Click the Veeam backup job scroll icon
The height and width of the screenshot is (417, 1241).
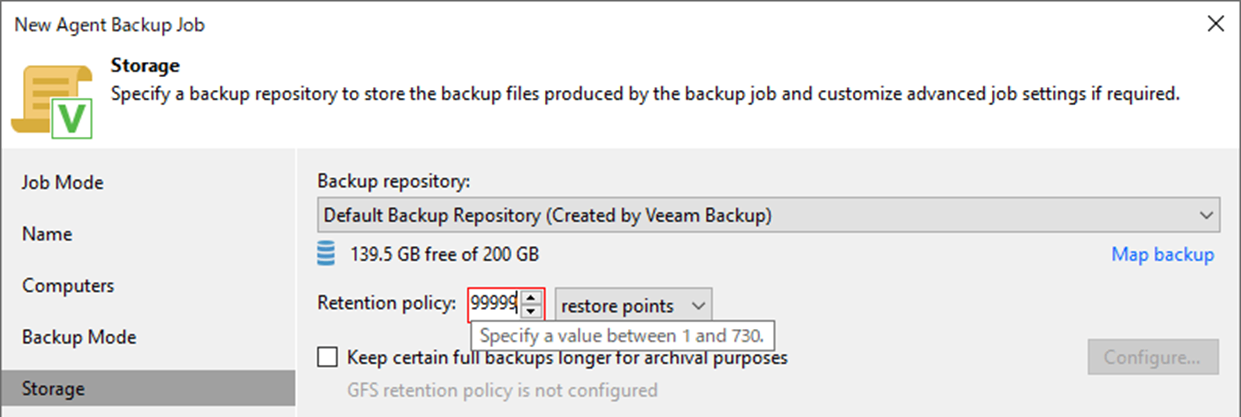52,98
